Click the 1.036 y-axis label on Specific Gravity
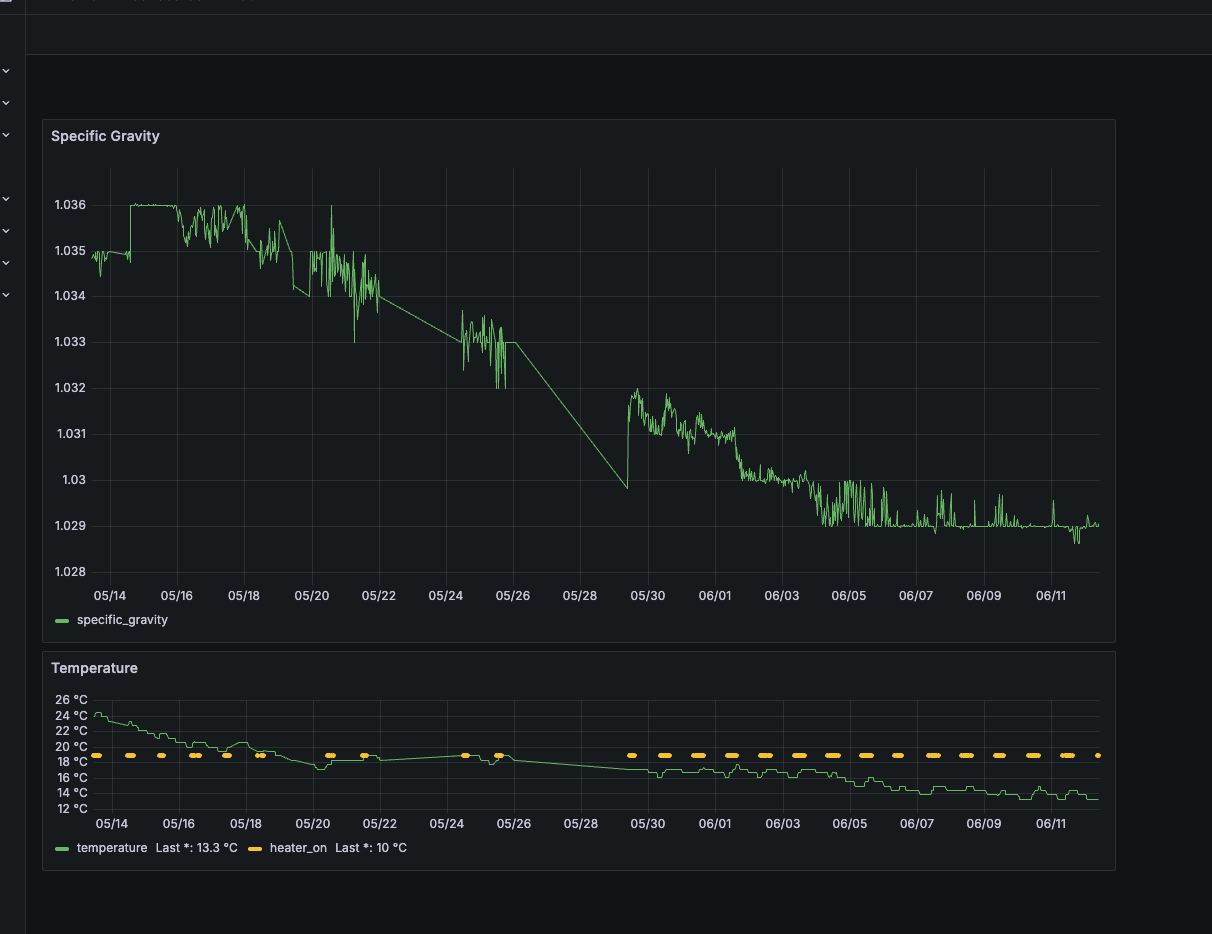Screen dimensions: 1212x934 (x=69, y=205)
